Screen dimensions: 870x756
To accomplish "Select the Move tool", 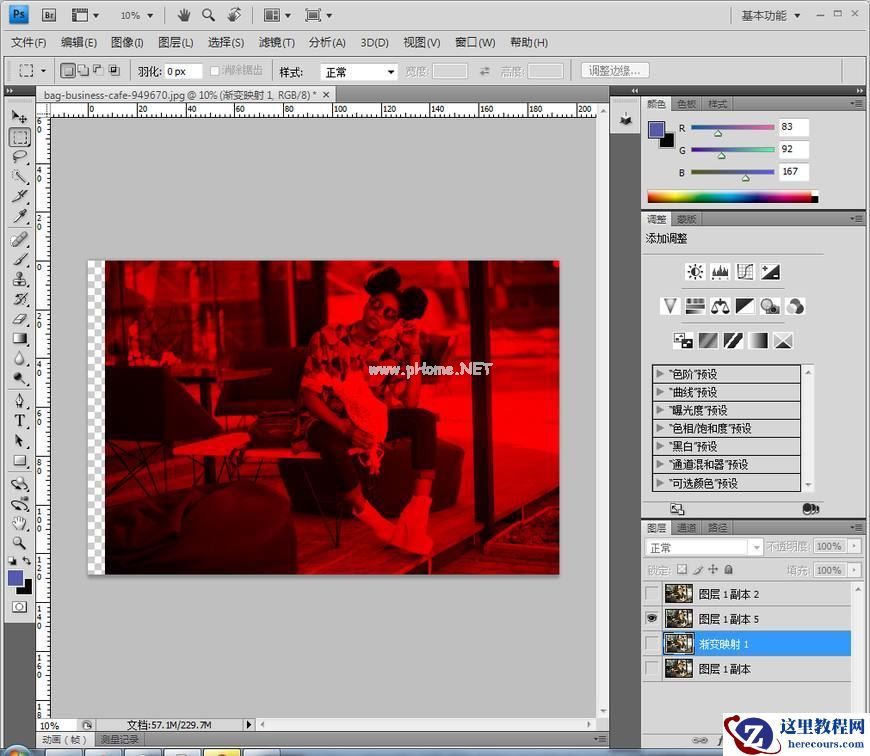I will point(19,117).
